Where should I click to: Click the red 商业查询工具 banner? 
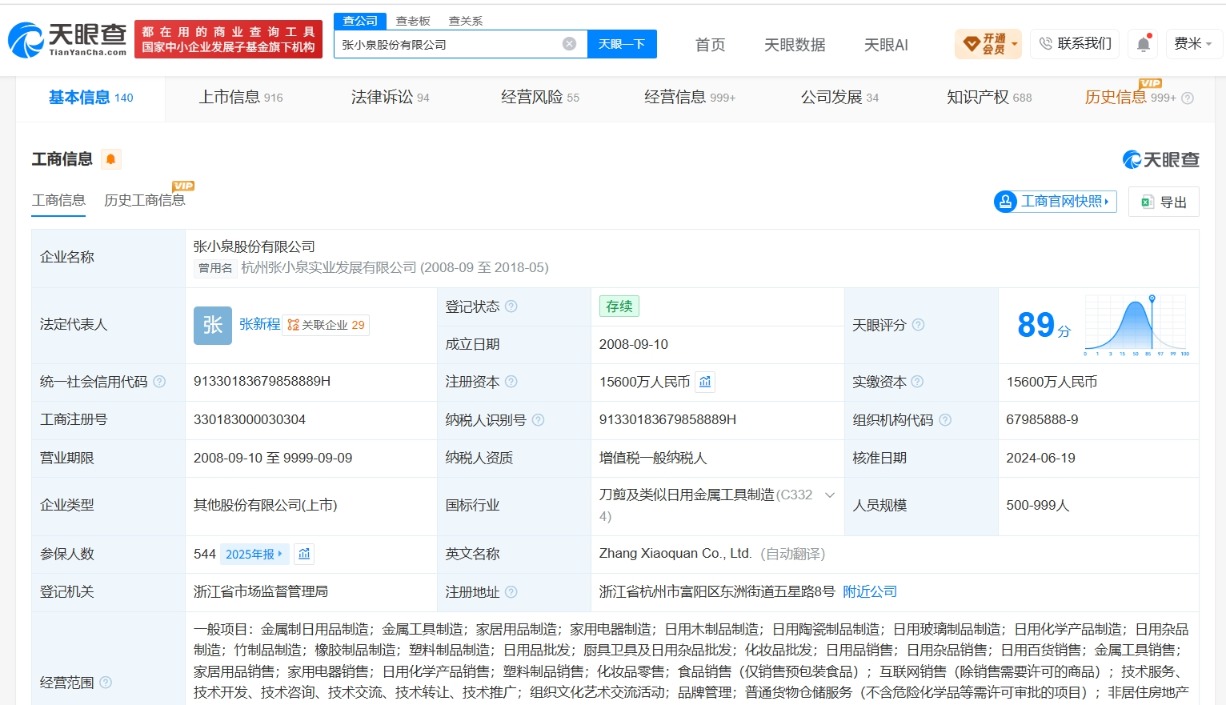pyautogui.click(x=229, y=40)
